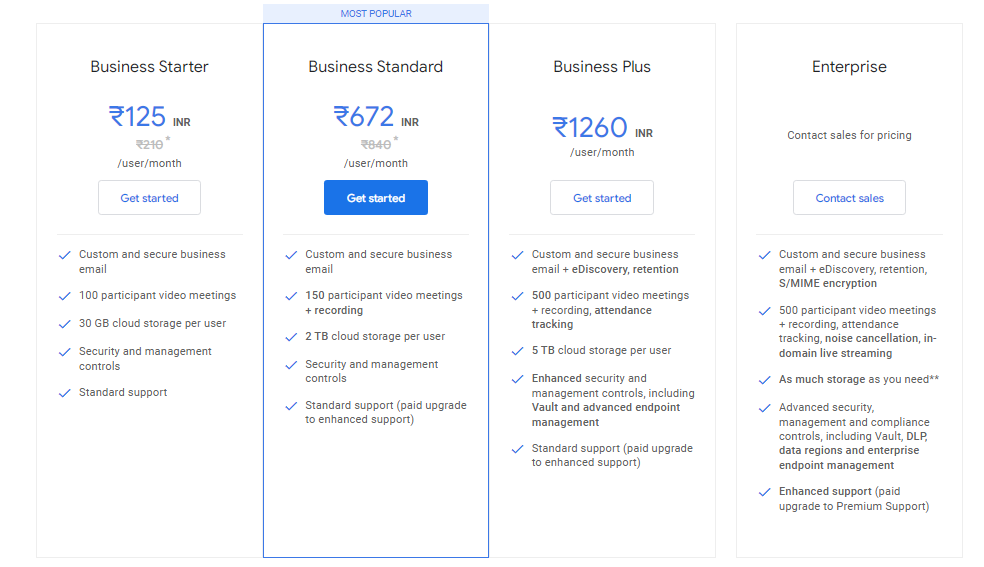This screenshot has width=984, height=567.
Task: Click checkmark next to 5 TB cloud storage
Action: pyautogui.click(x=518, y=351)
